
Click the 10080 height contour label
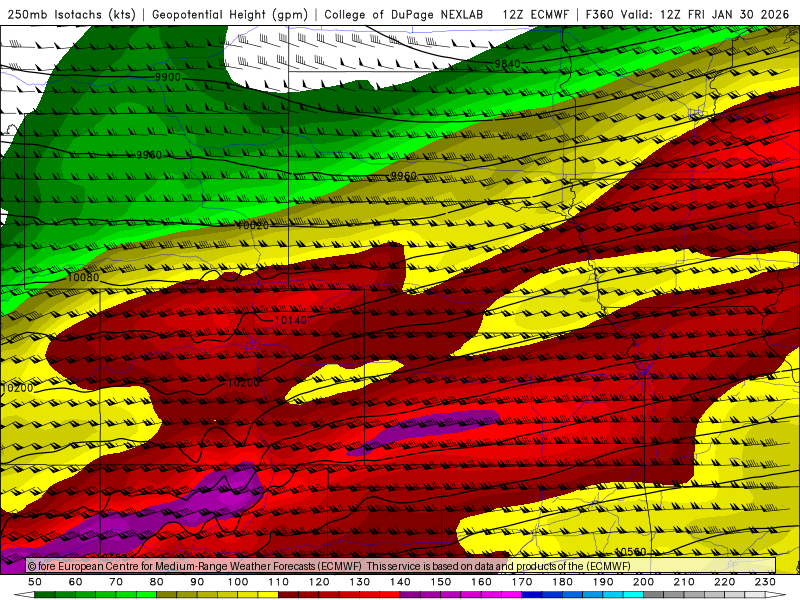pos(83,278)
